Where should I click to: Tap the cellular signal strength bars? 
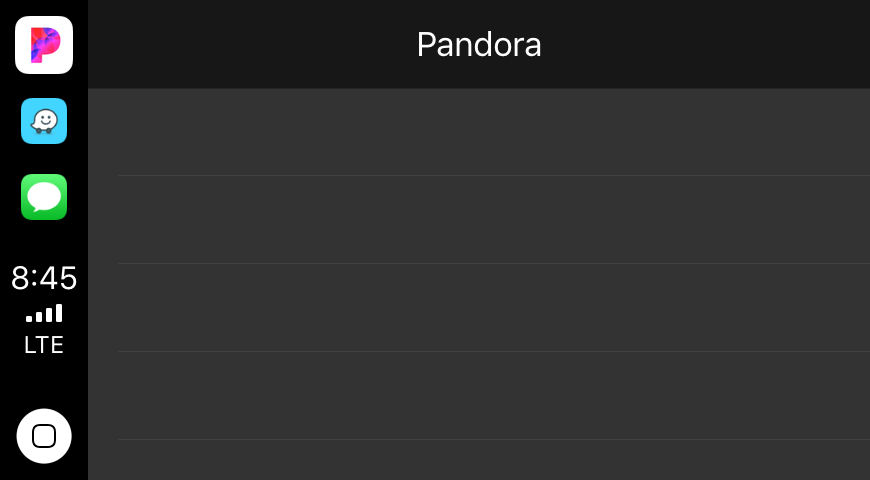coord(44,314)
